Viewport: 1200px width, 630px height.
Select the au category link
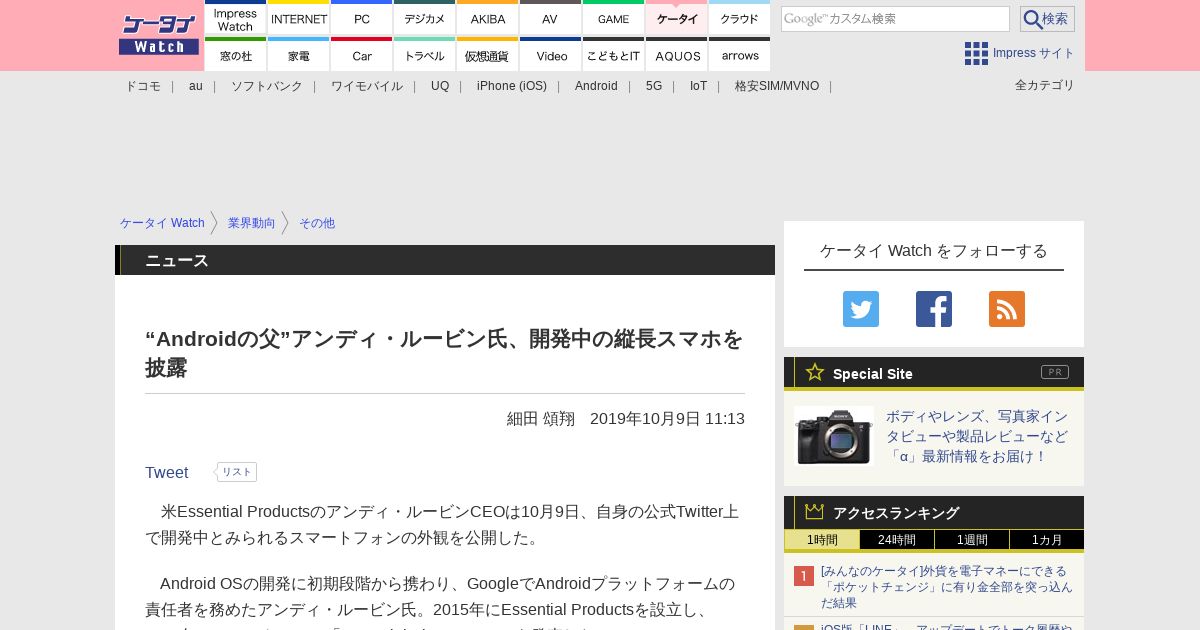(x=196, y=86)
